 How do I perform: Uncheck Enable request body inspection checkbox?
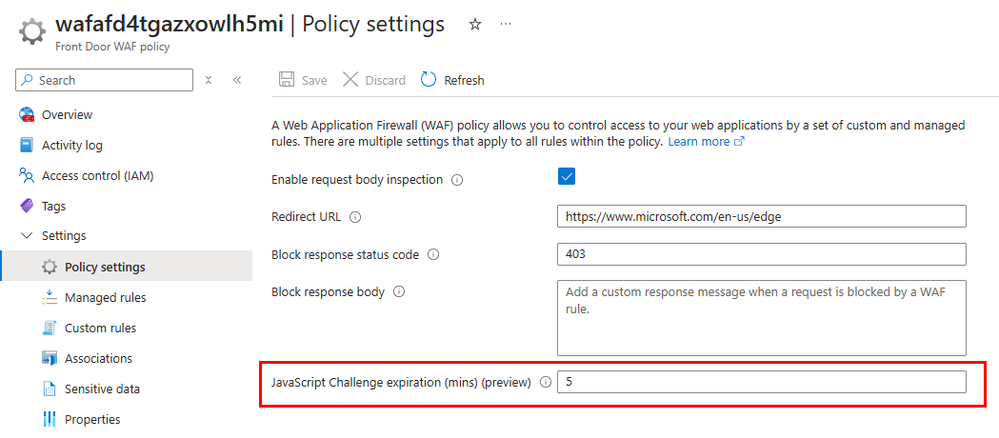tap(567, 177)
